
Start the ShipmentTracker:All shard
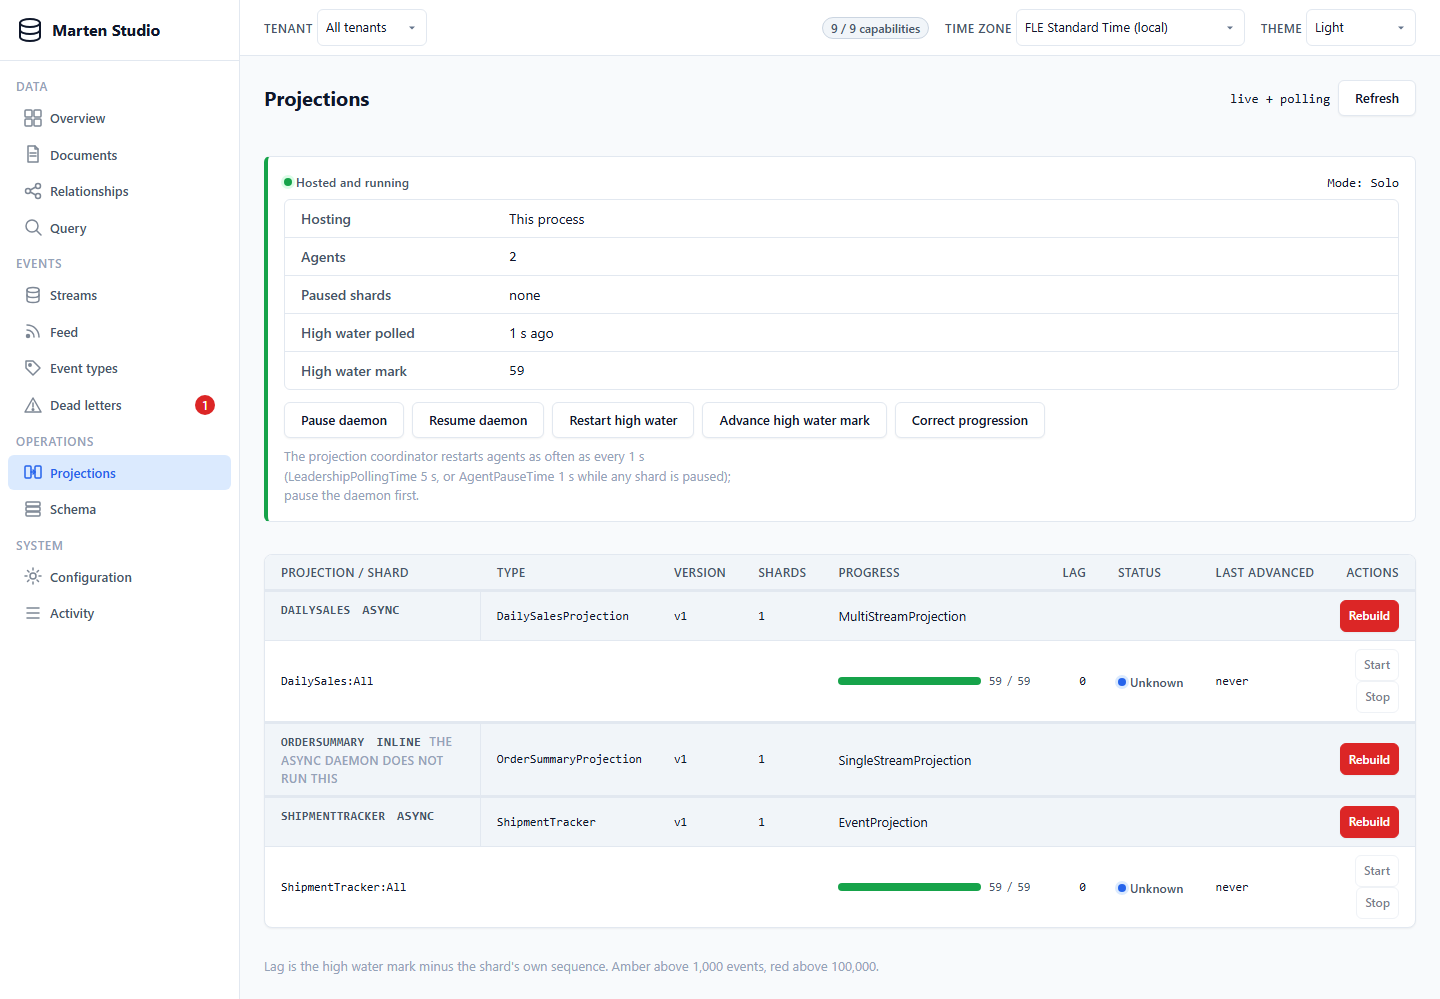point(1377,871)
